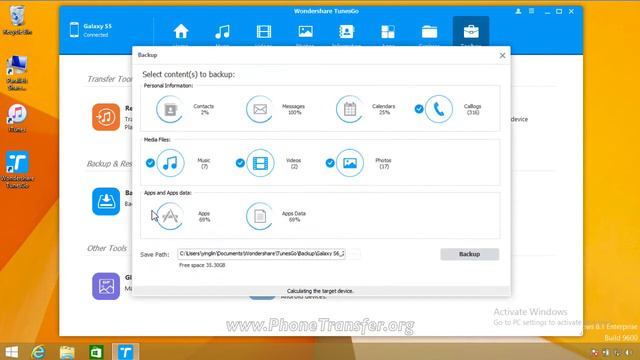The image size is (640, 360).
Task: Browse for save path with ellipsis button
Action: 354,254
